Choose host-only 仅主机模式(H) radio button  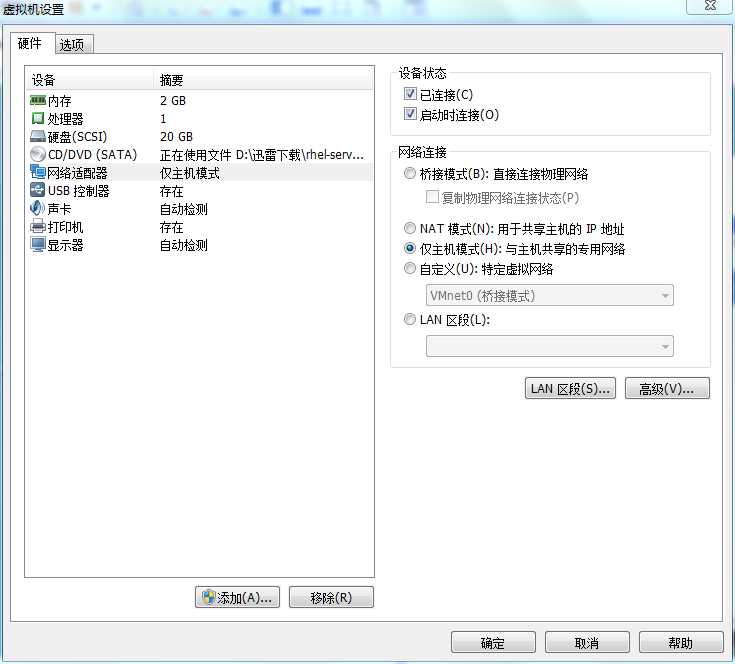click(410, 248)
